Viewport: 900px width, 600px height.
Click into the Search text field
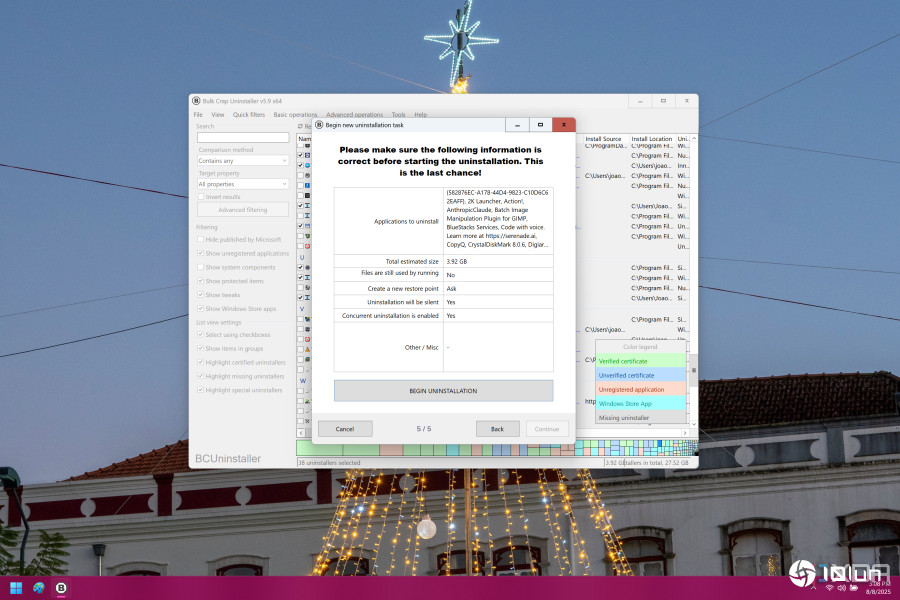(243, 137)
